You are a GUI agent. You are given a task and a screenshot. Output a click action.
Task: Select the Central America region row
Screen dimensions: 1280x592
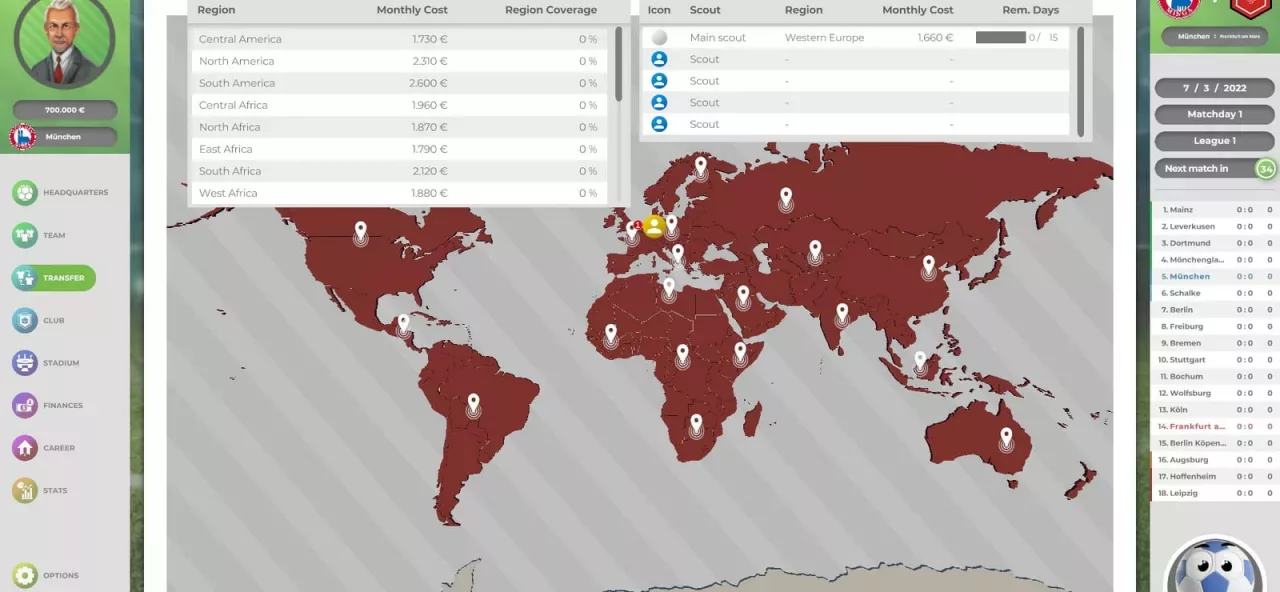399,39
